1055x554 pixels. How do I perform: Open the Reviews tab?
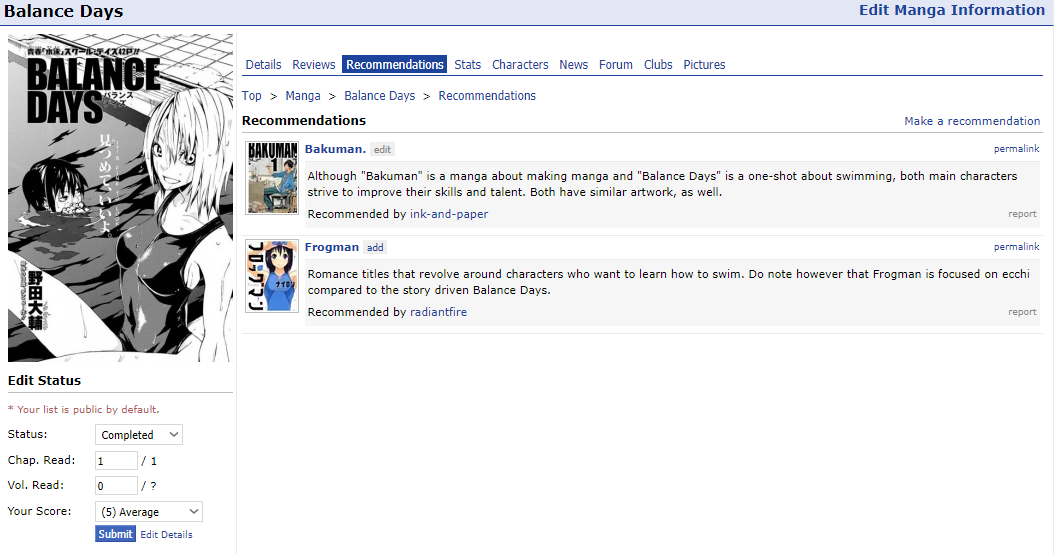tap(314, 65)
